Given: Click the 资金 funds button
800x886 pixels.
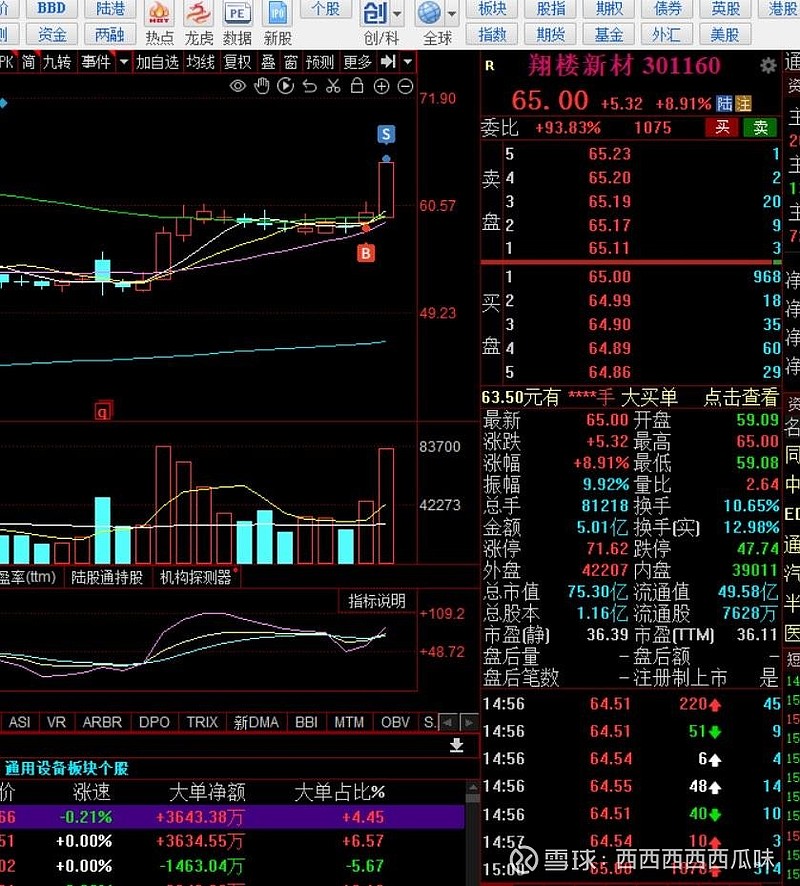Looking at the screenshot, I should point(51,35).
